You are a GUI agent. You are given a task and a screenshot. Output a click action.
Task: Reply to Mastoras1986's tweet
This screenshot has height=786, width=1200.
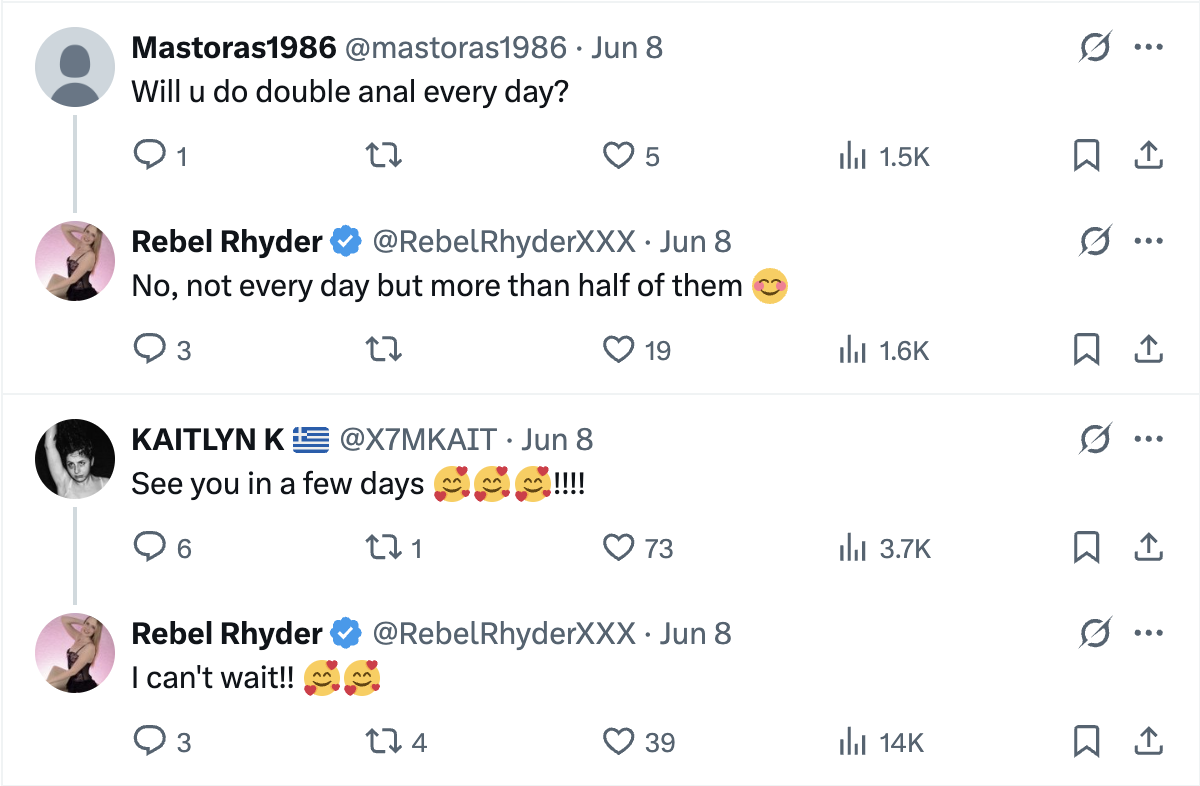click(x=149, y=156)
